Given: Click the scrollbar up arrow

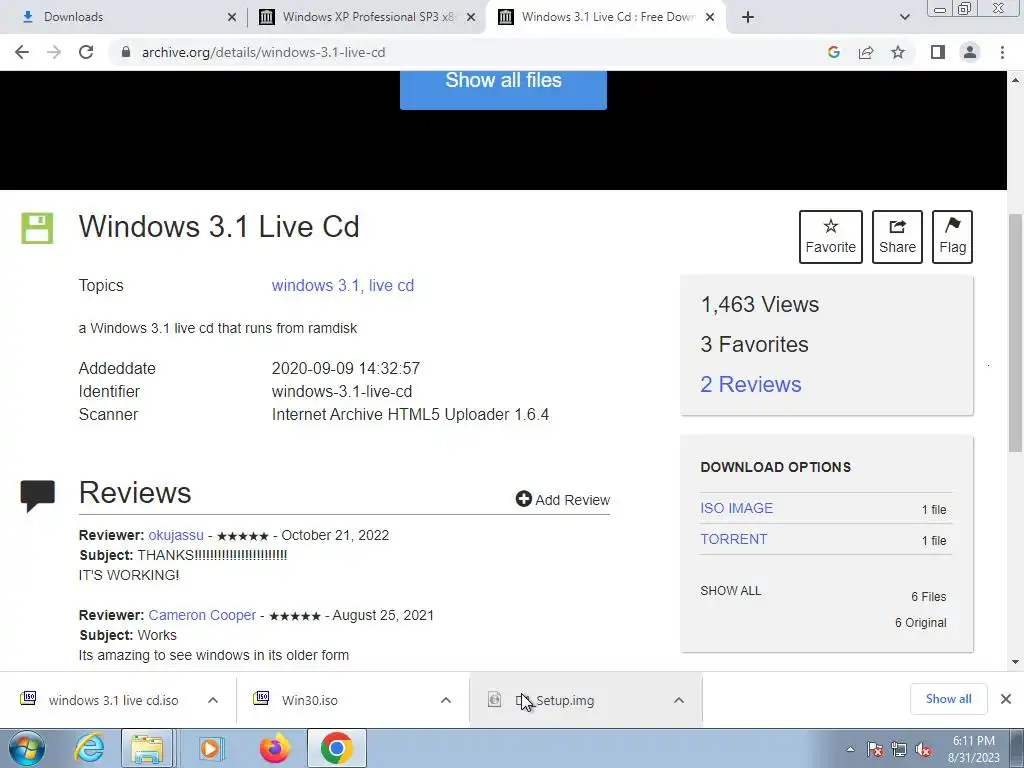Looking at the screenshot, I should [x=1015, y=80].
